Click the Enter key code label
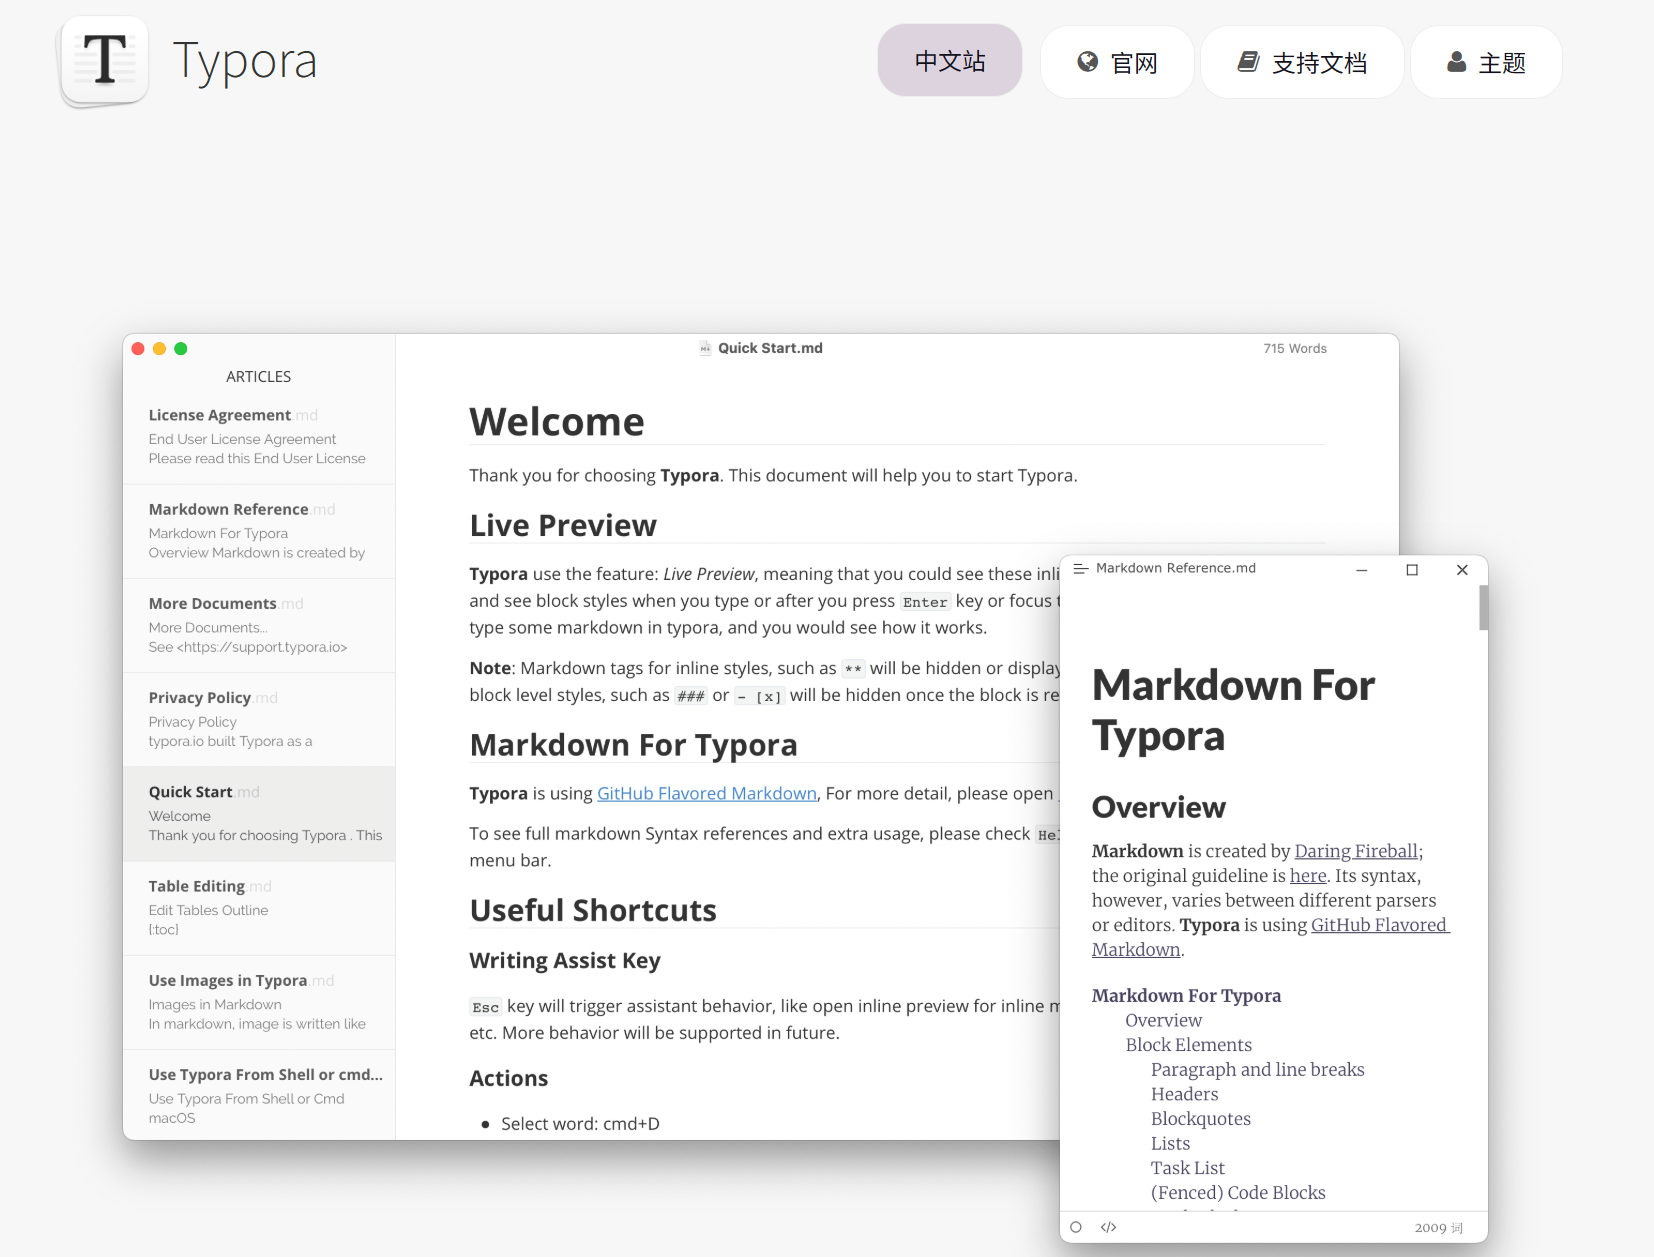The height and width of the screenshot is (1257, 1654). point(925,602)
